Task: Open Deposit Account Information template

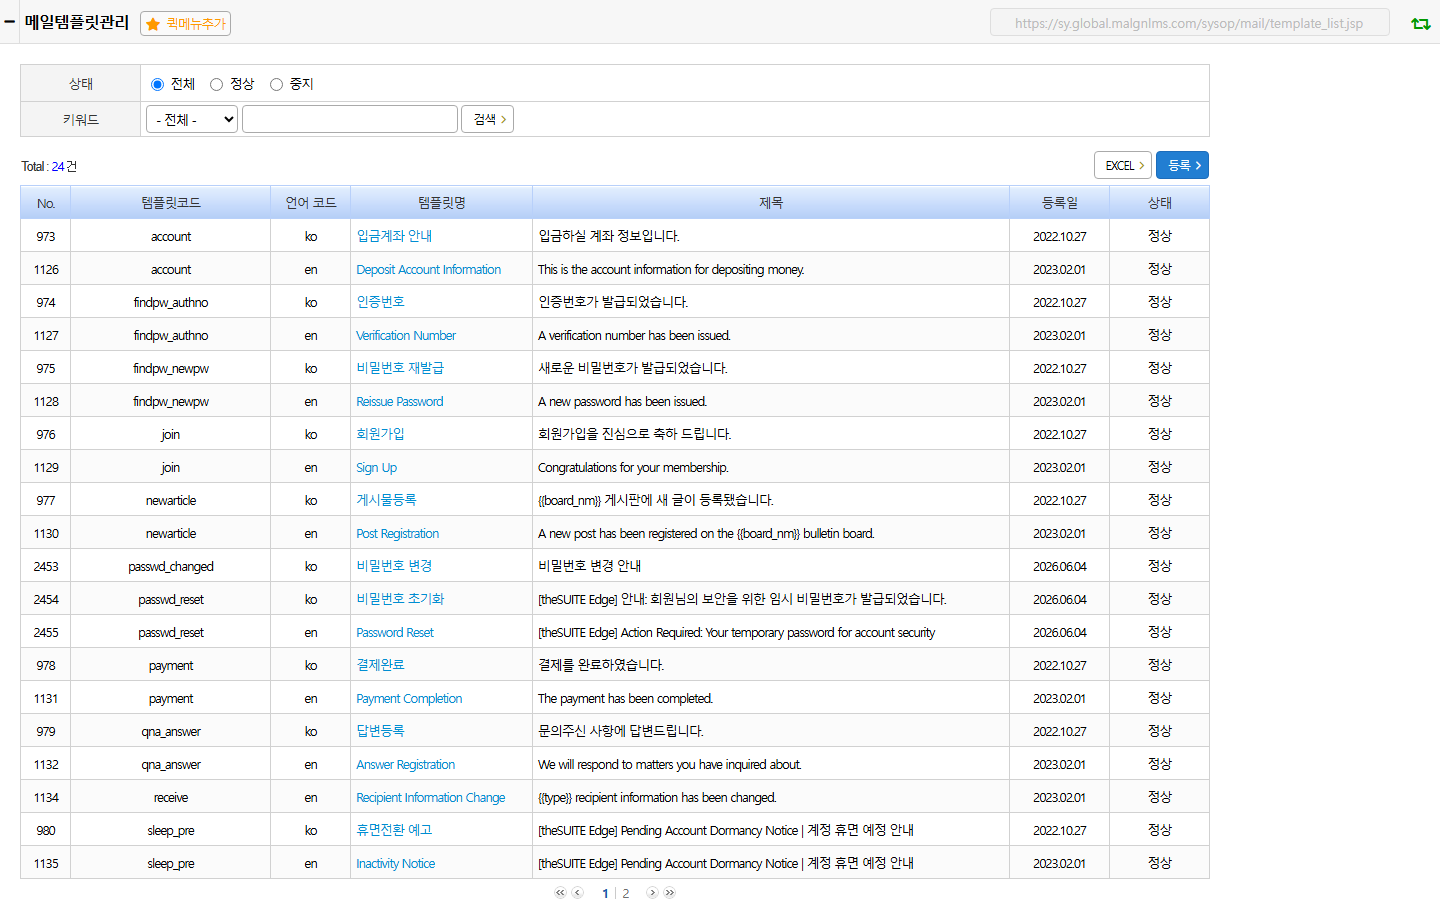Action: 429,269
